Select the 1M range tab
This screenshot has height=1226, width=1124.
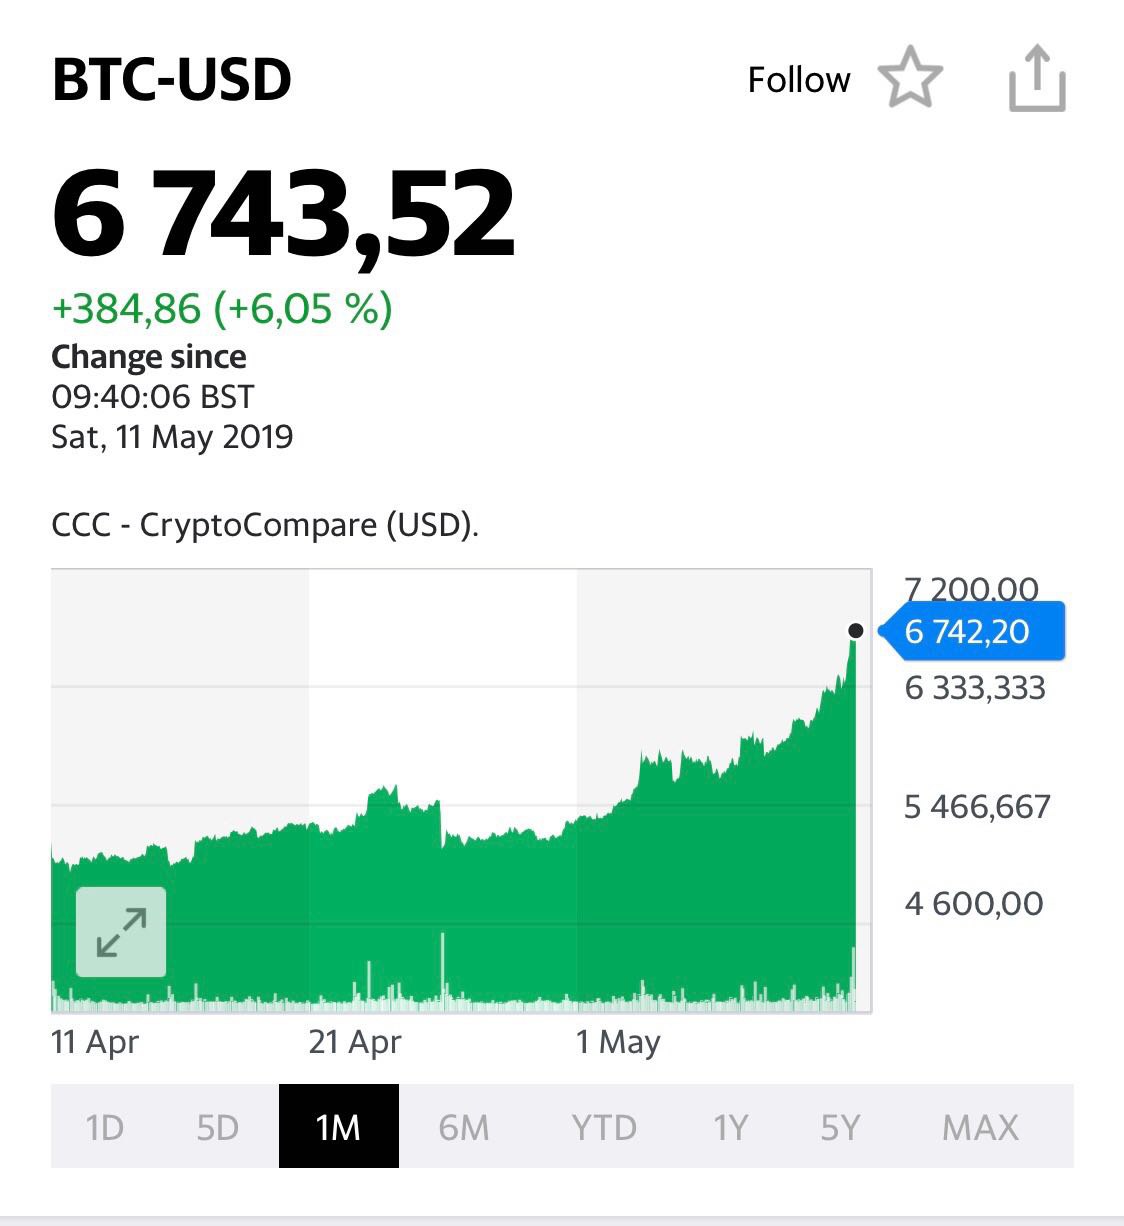click(338, 1126)
